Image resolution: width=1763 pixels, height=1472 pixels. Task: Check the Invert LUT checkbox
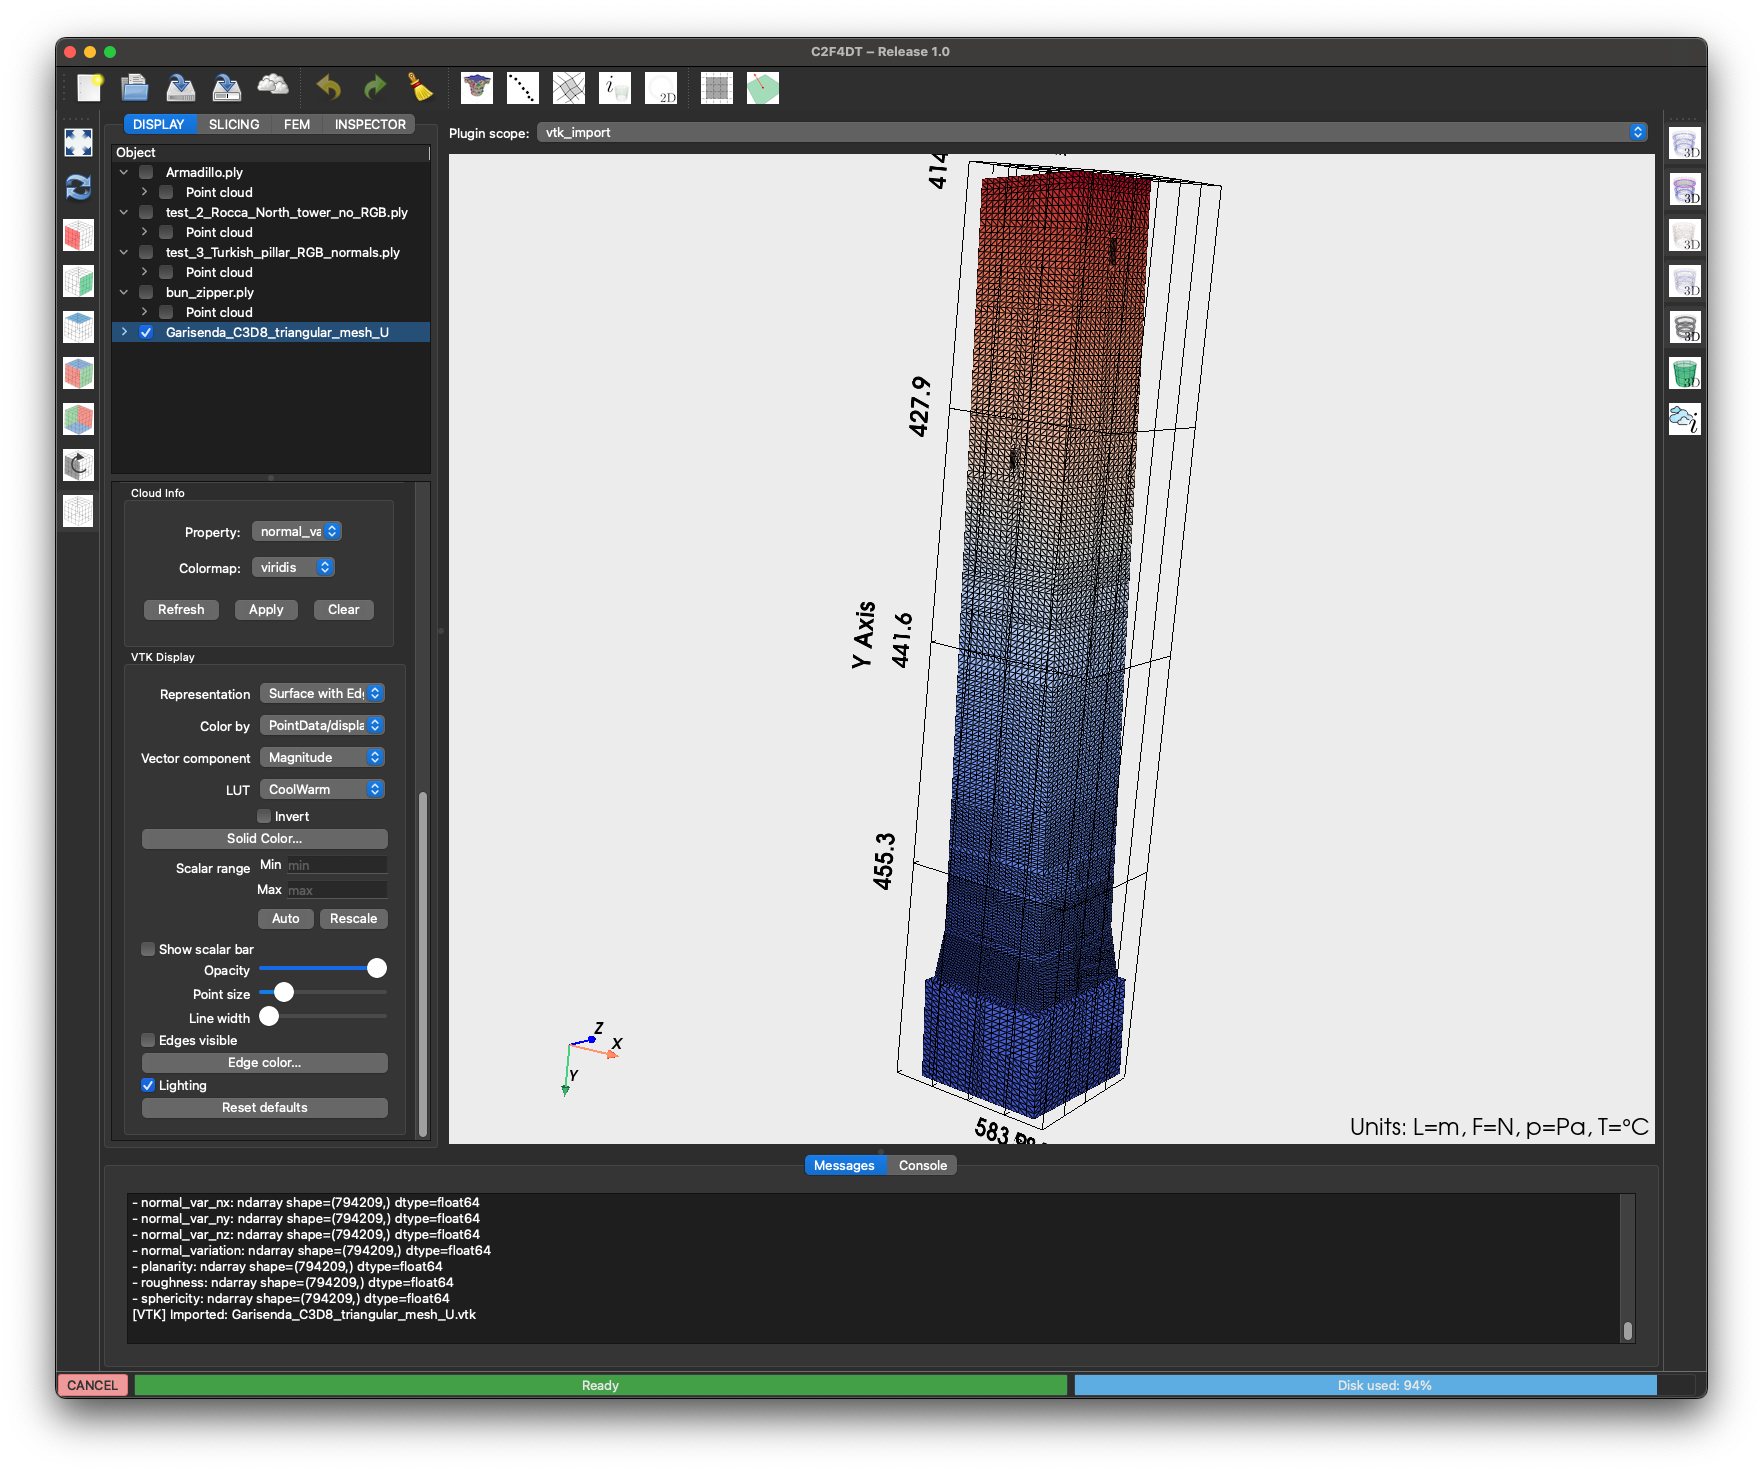[264, 816]
